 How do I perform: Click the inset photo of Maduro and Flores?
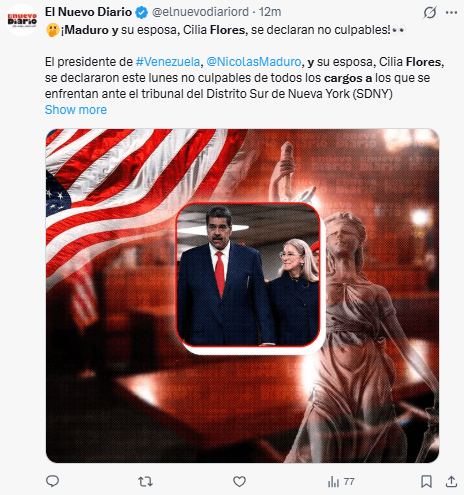point(248,275)
